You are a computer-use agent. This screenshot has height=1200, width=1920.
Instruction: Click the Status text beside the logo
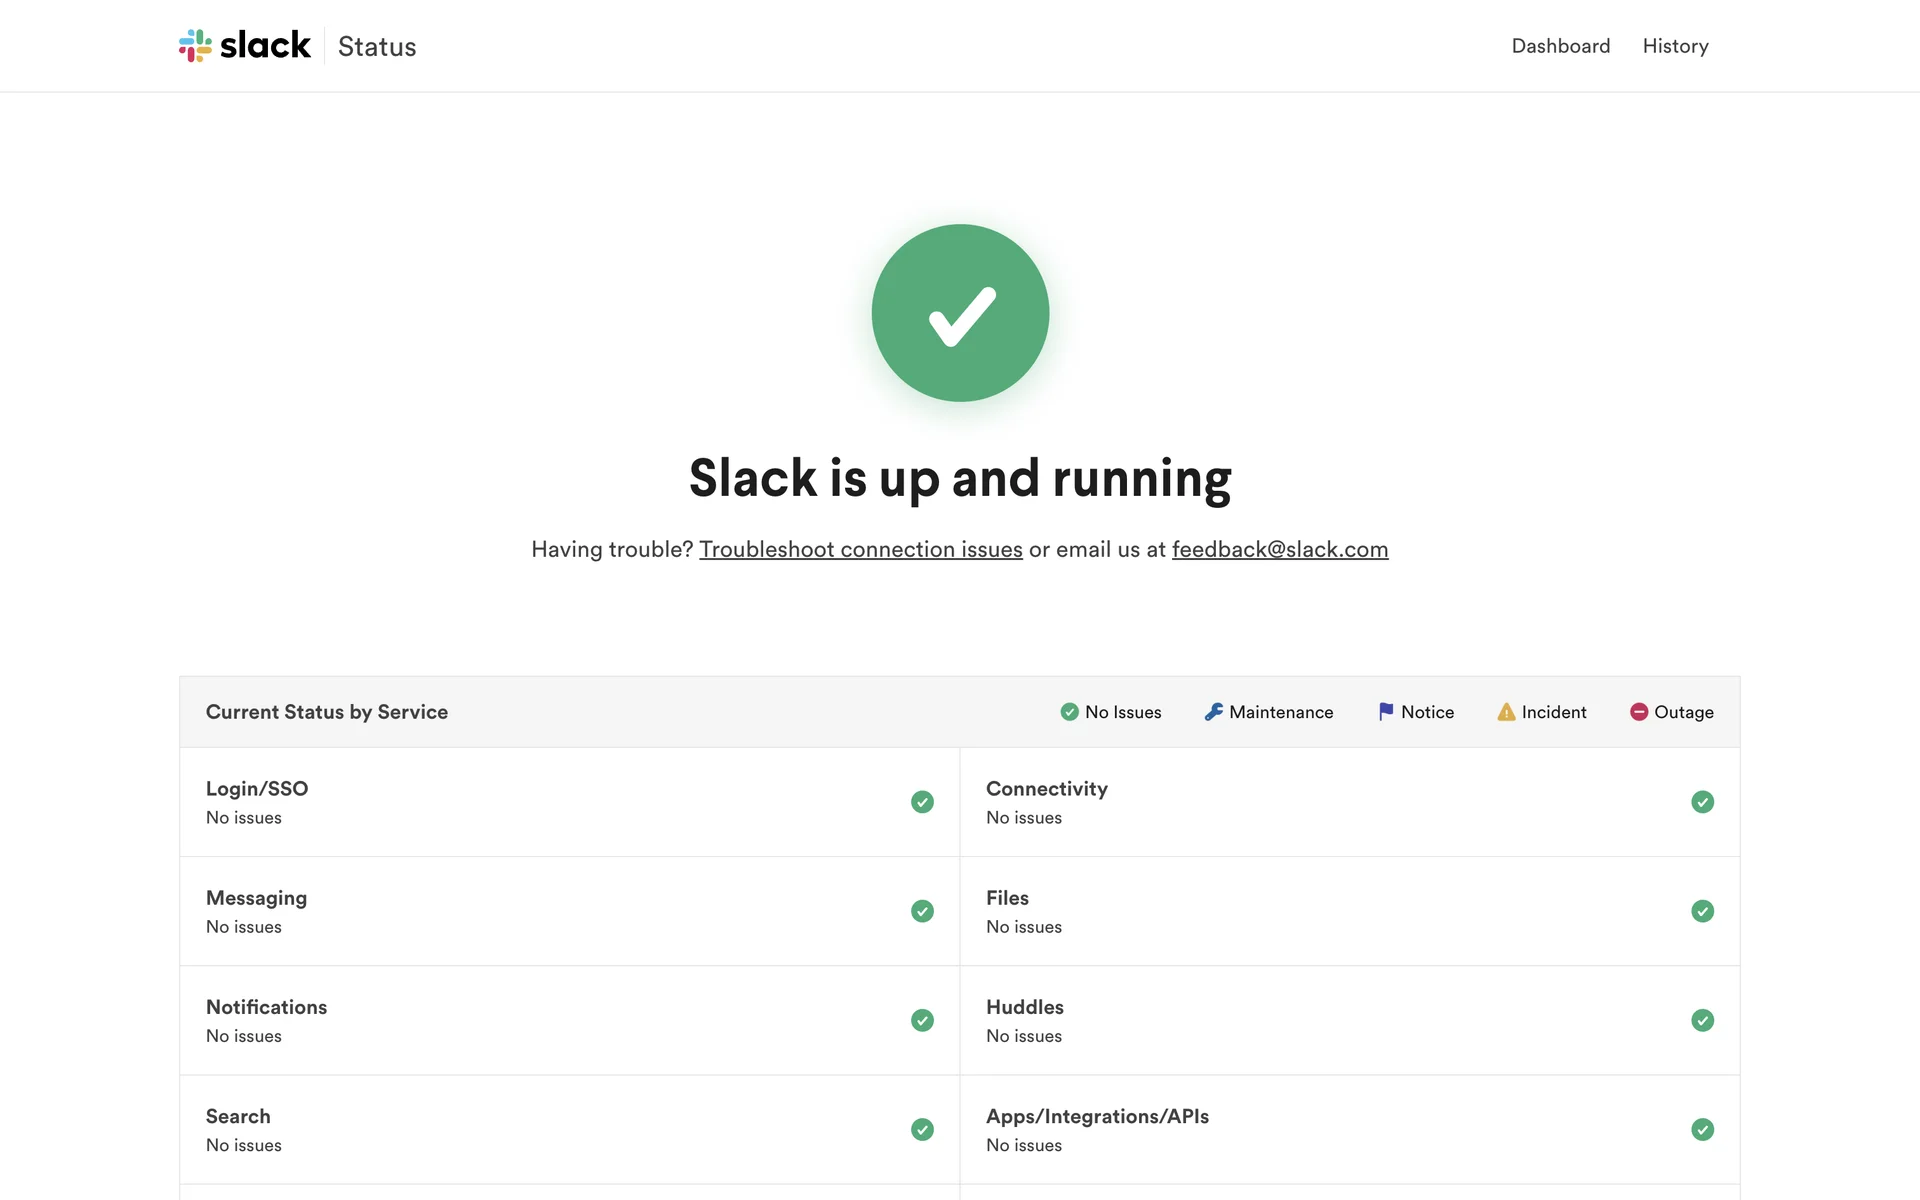tap(377, 47)
